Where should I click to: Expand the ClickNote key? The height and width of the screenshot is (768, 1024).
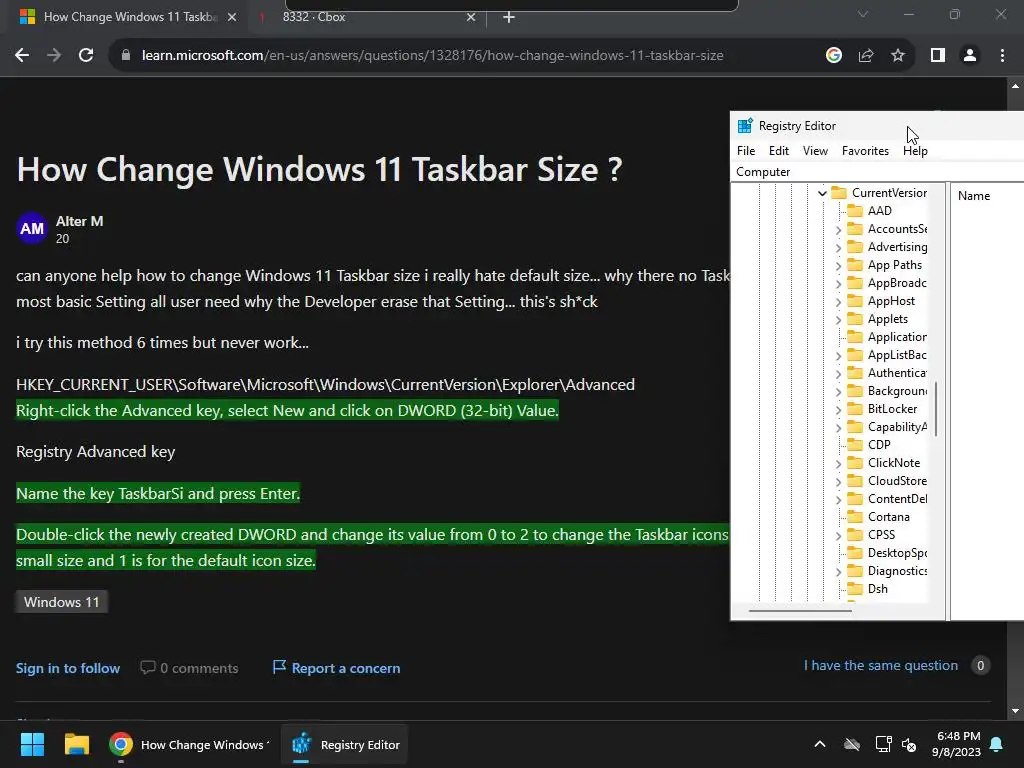(839, 463)
